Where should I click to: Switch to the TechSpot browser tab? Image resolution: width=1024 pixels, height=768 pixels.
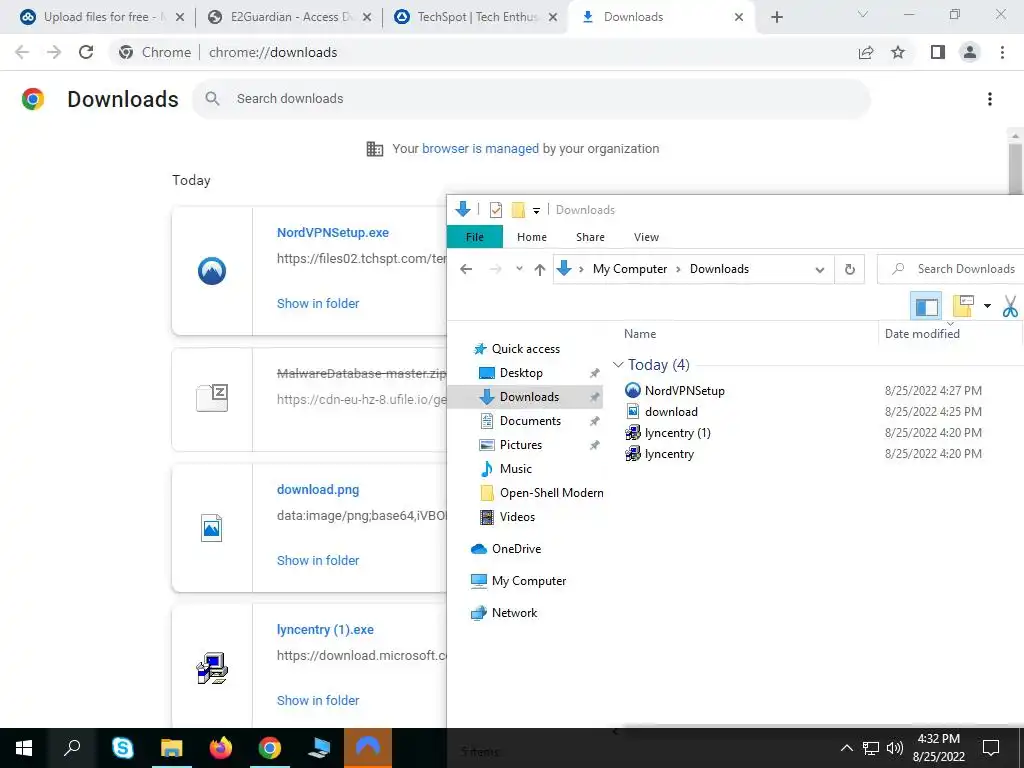point(476,17)
